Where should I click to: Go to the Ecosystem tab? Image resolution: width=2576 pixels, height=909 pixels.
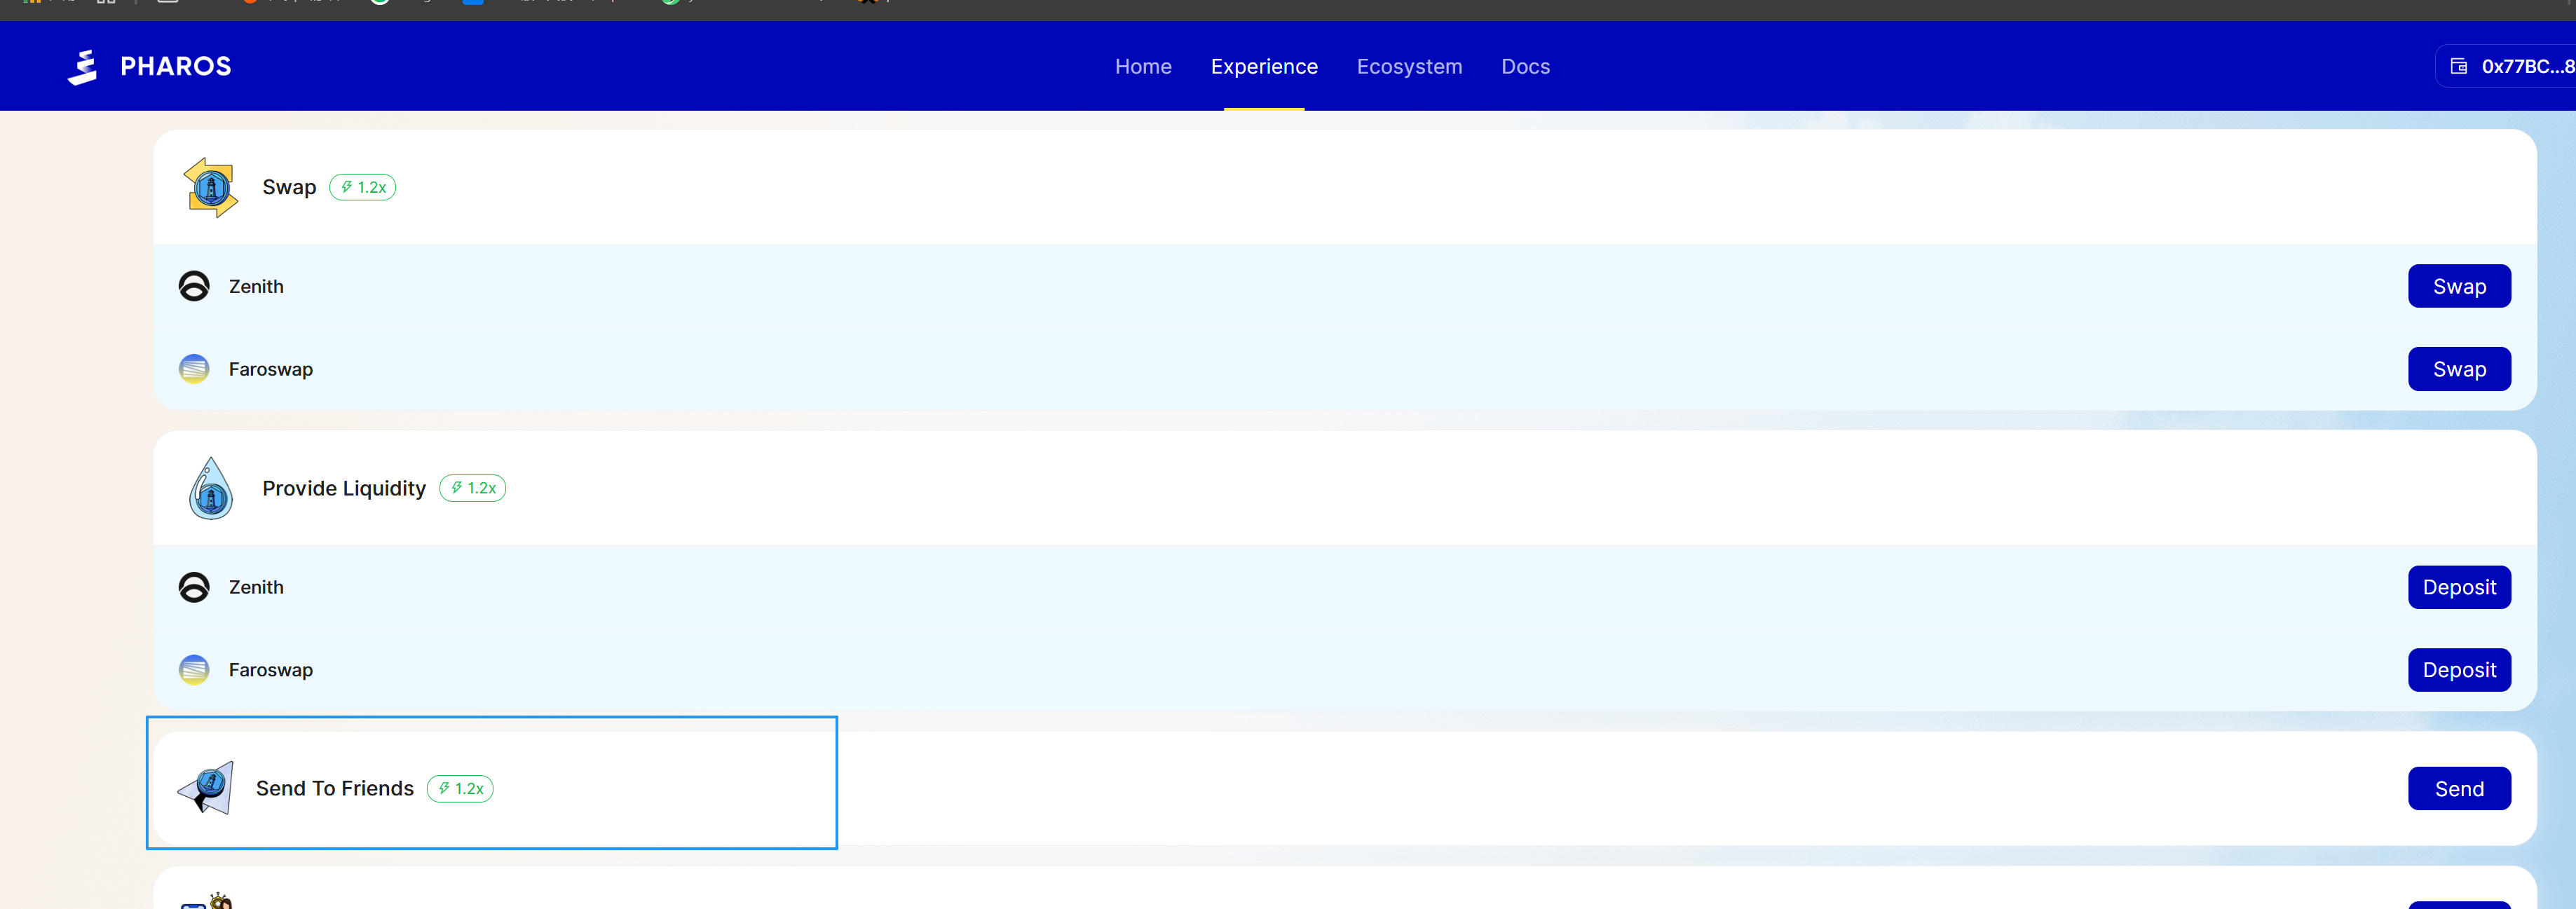point(1409,66)
